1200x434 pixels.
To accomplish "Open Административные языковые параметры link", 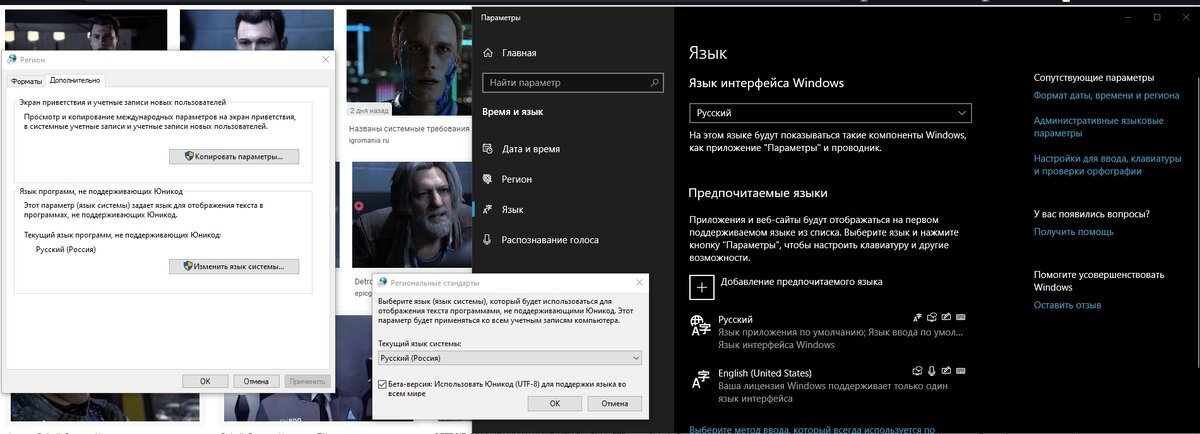I will tap(1099, 126).
